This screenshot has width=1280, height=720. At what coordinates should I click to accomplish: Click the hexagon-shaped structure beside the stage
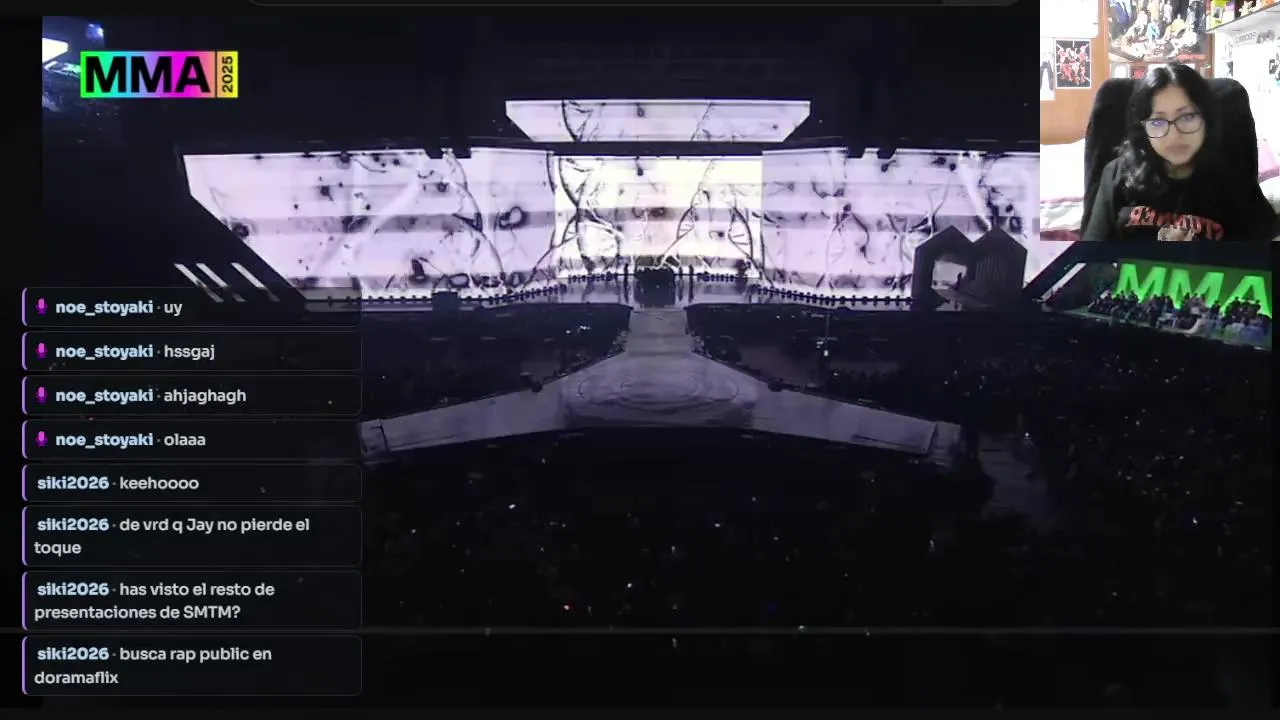pyautogui.click(x=968, y=268)
